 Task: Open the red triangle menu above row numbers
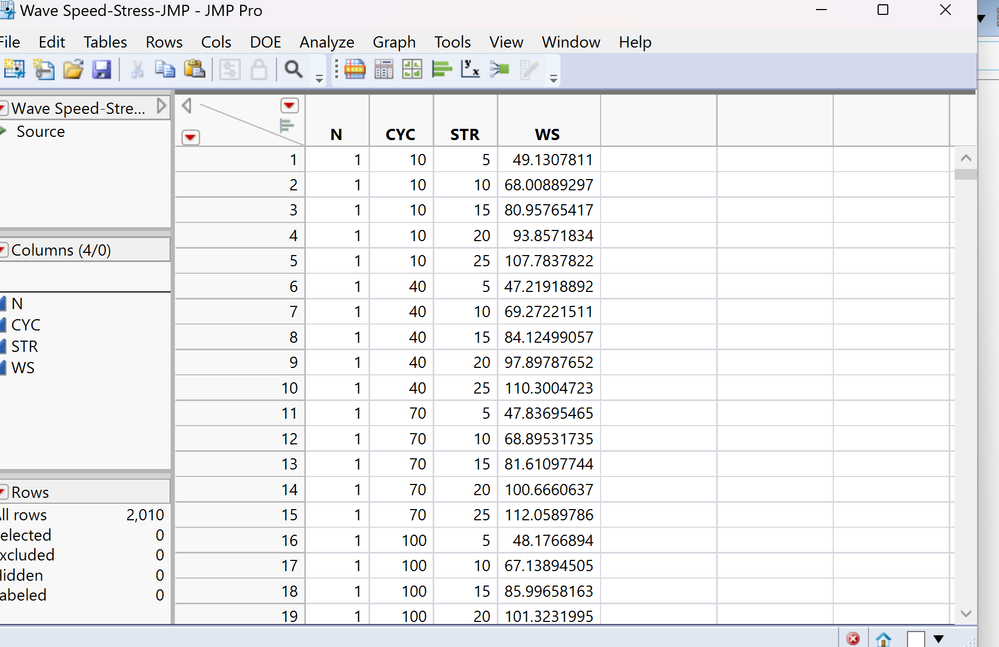coord(190,137)
